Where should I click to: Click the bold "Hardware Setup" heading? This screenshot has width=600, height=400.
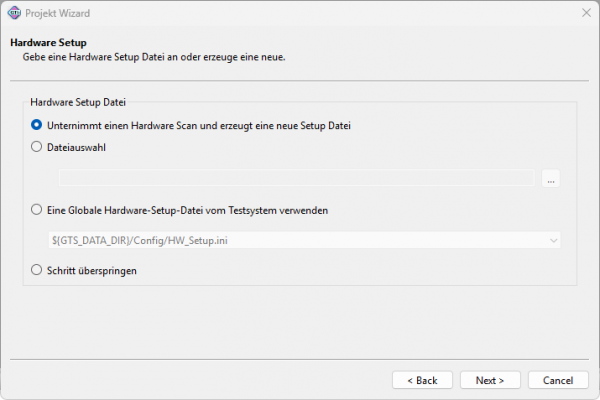[48, 43]
